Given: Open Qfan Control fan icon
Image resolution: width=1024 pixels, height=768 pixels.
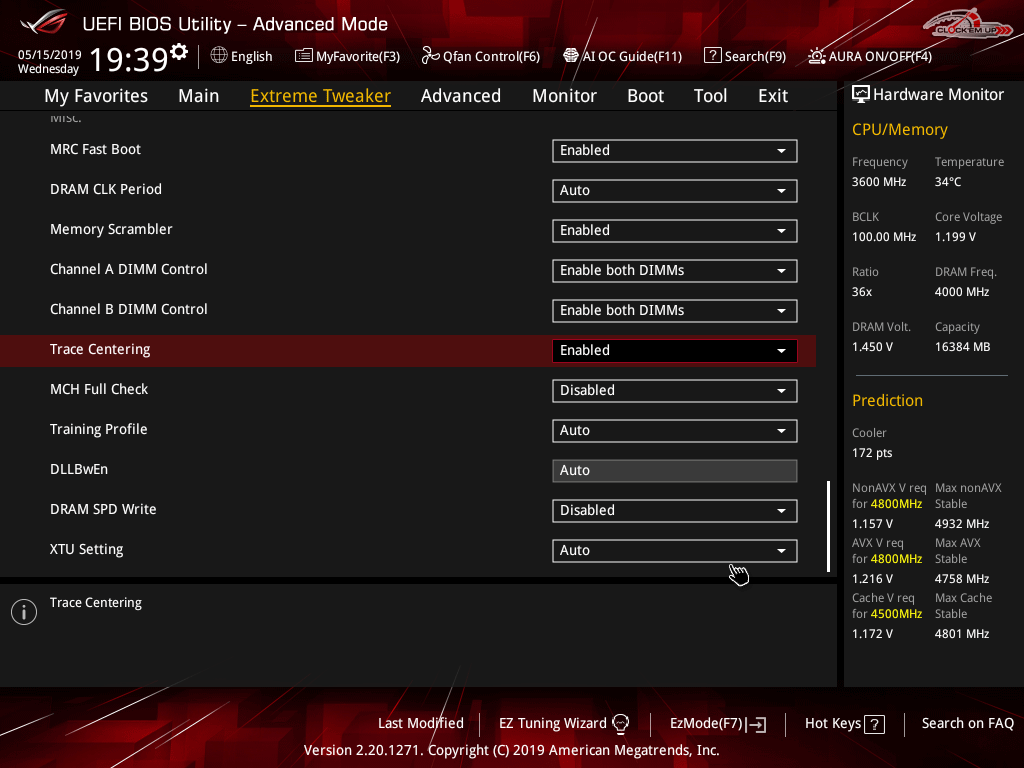Looking at the screenshot, I should click(430, 56).
